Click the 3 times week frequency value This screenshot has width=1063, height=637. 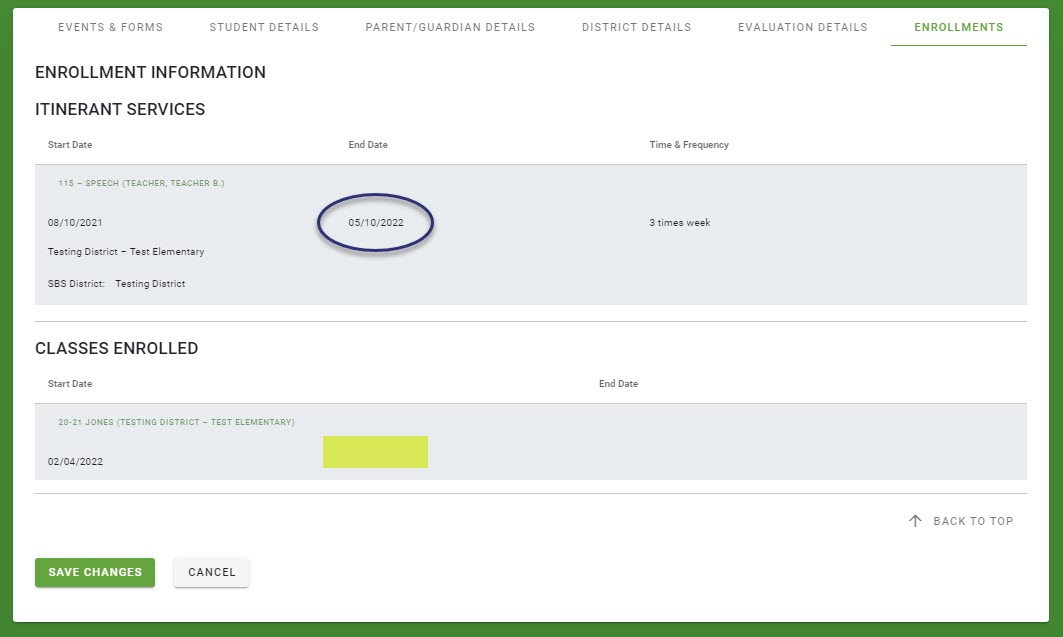coord(680,222)
